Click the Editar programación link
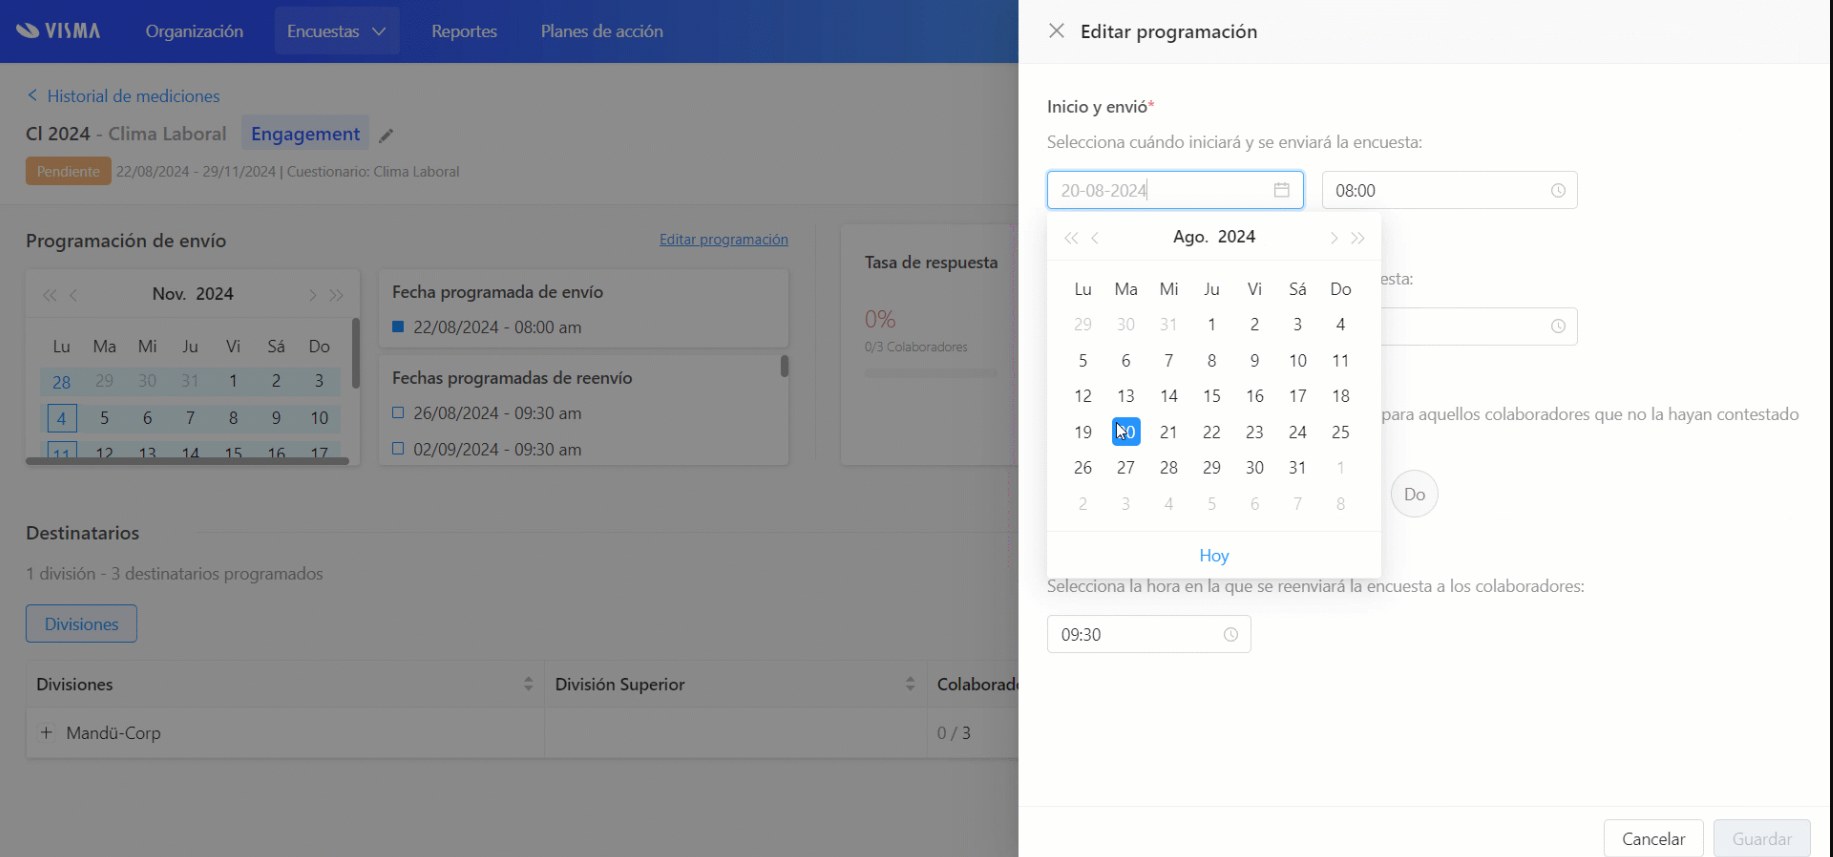 pos(724,239)
